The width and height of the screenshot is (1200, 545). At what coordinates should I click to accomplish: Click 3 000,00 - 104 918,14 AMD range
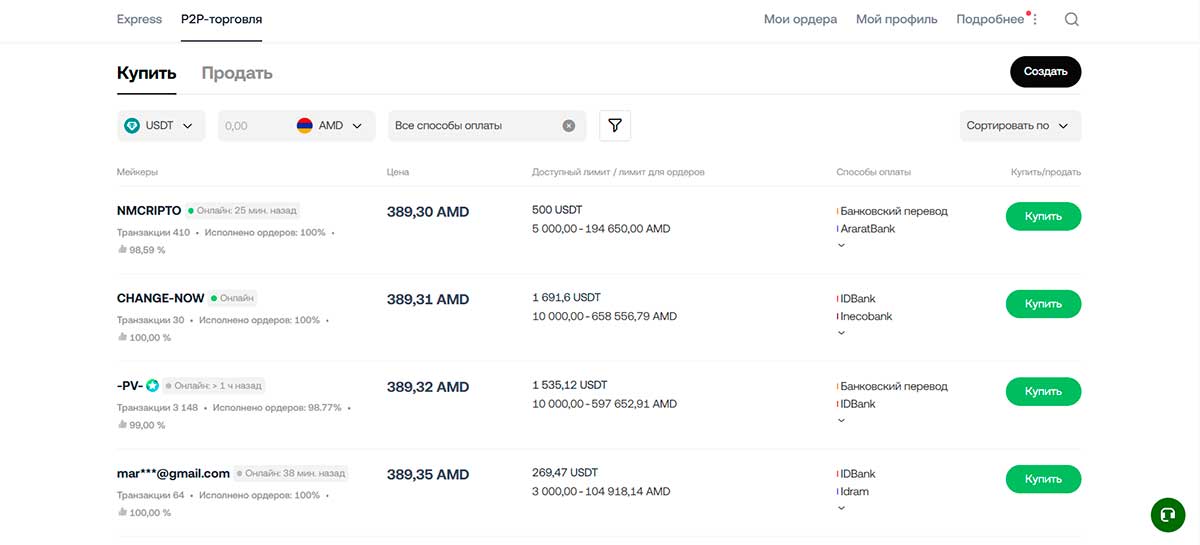point(601,492)
